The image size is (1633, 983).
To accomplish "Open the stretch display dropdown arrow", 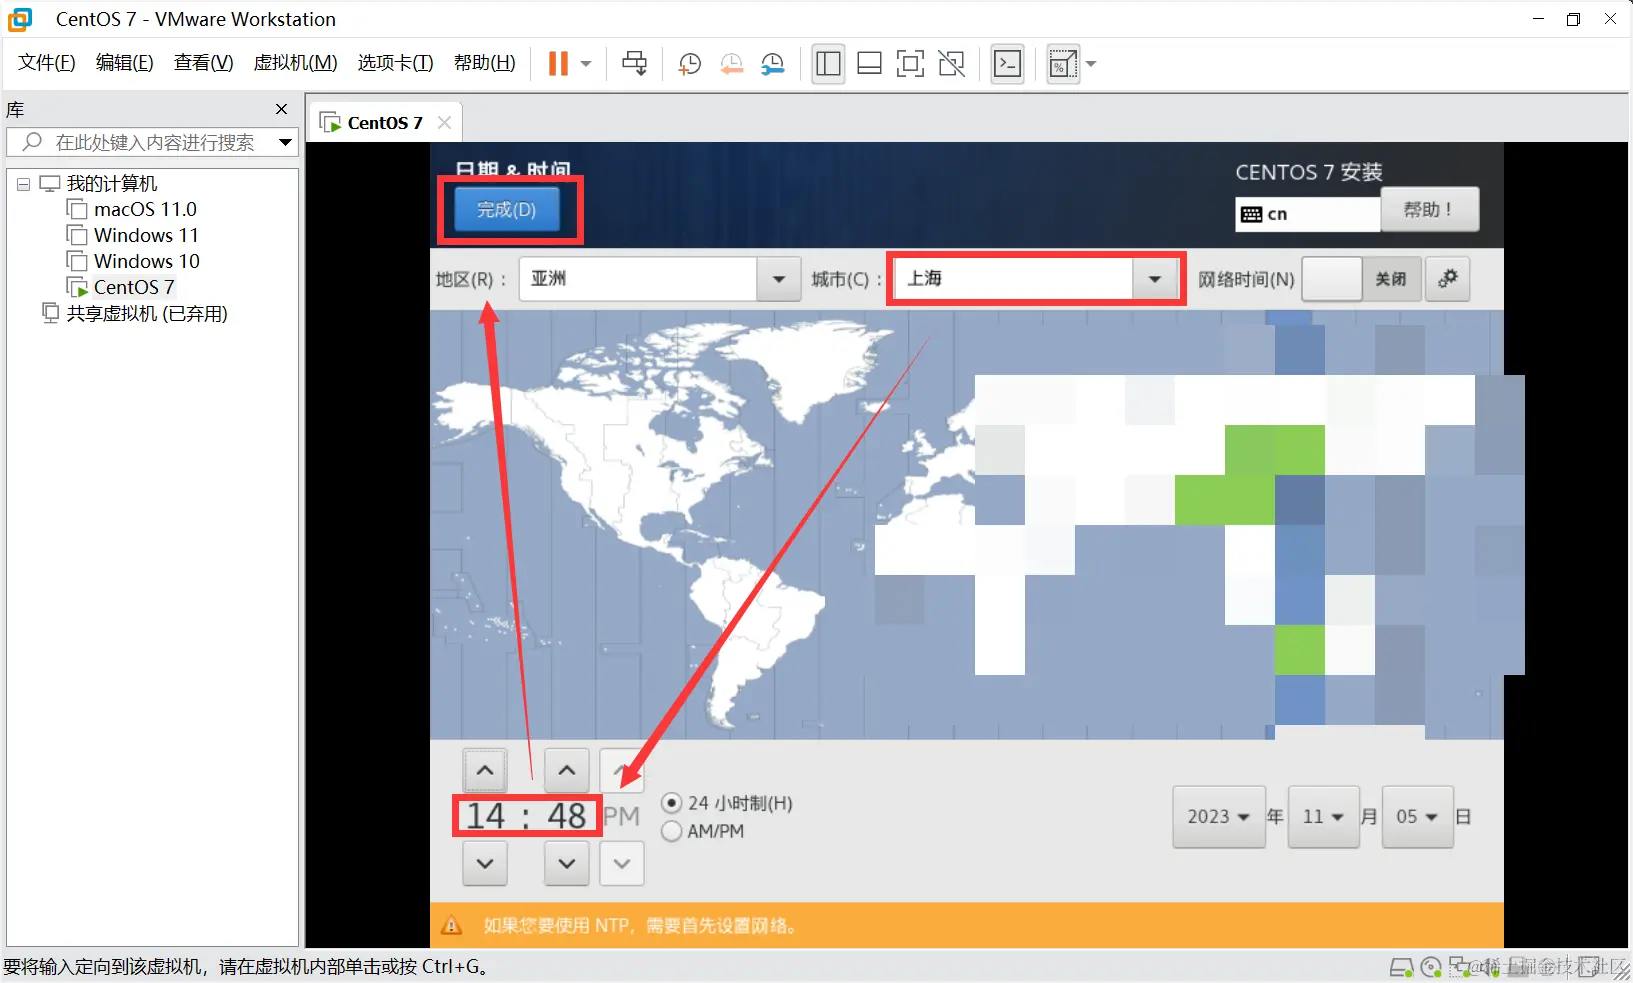I will pyautogui.click(x=1091, y=64).
